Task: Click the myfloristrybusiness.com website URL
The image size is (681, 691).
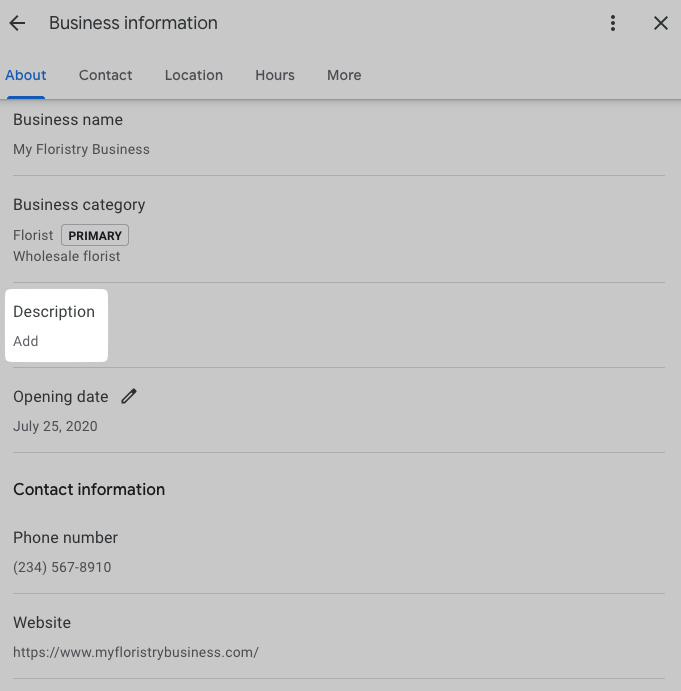Action: pyautogui.click(x=136, y=652)
